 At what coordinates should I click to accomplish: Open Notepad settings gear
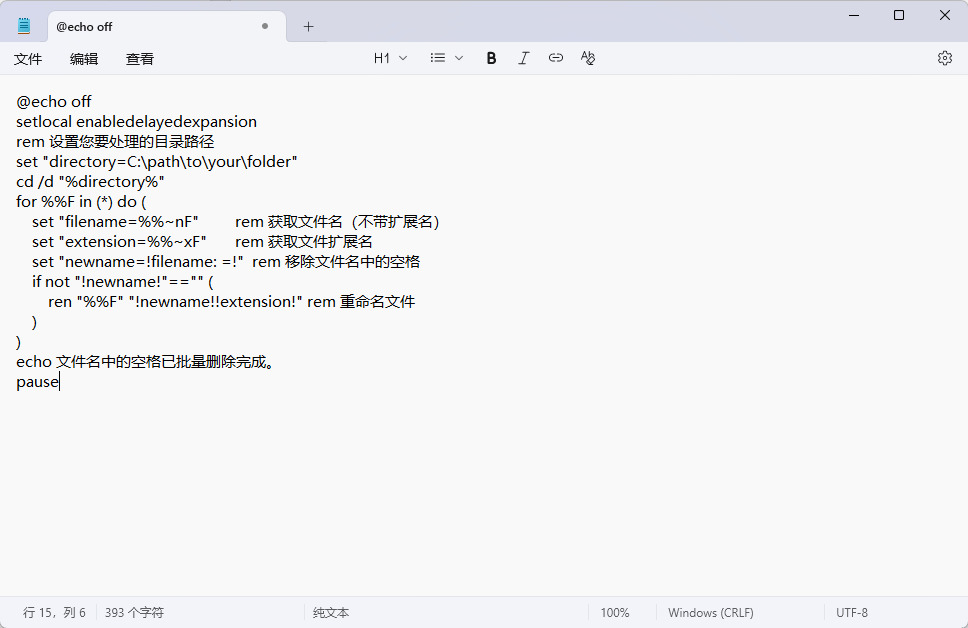[944, 58]
